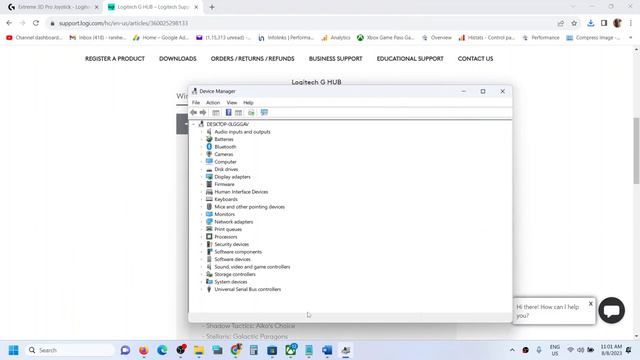Click the Back arrow in Device Manager toolbar

click(193, 113)
